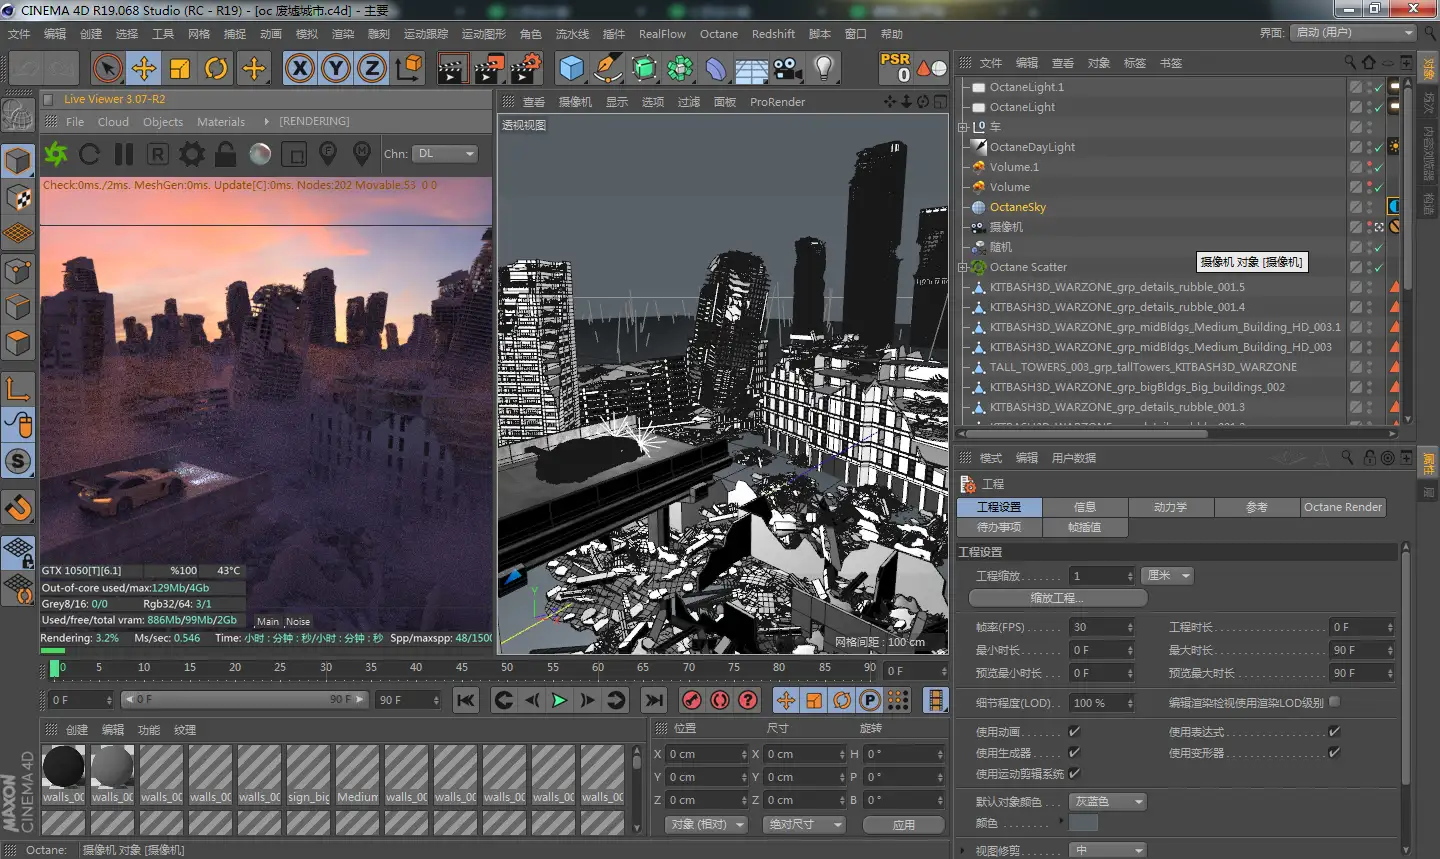
Task: Open the RealFlow menu
Action: click(662, 34)
